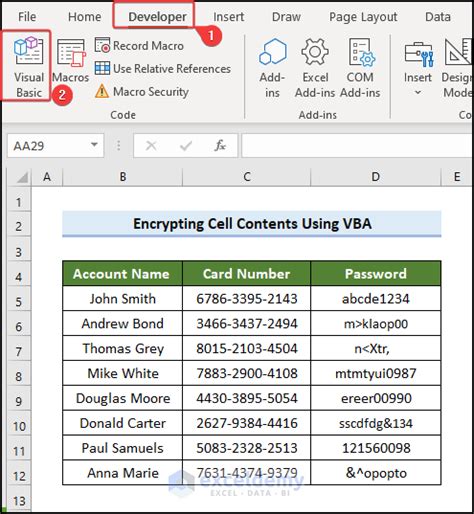Image resolution: width=474 pixels, height=514 pixels.
Task: Select password cell mtmtyui0987
Action: (376, 373)
